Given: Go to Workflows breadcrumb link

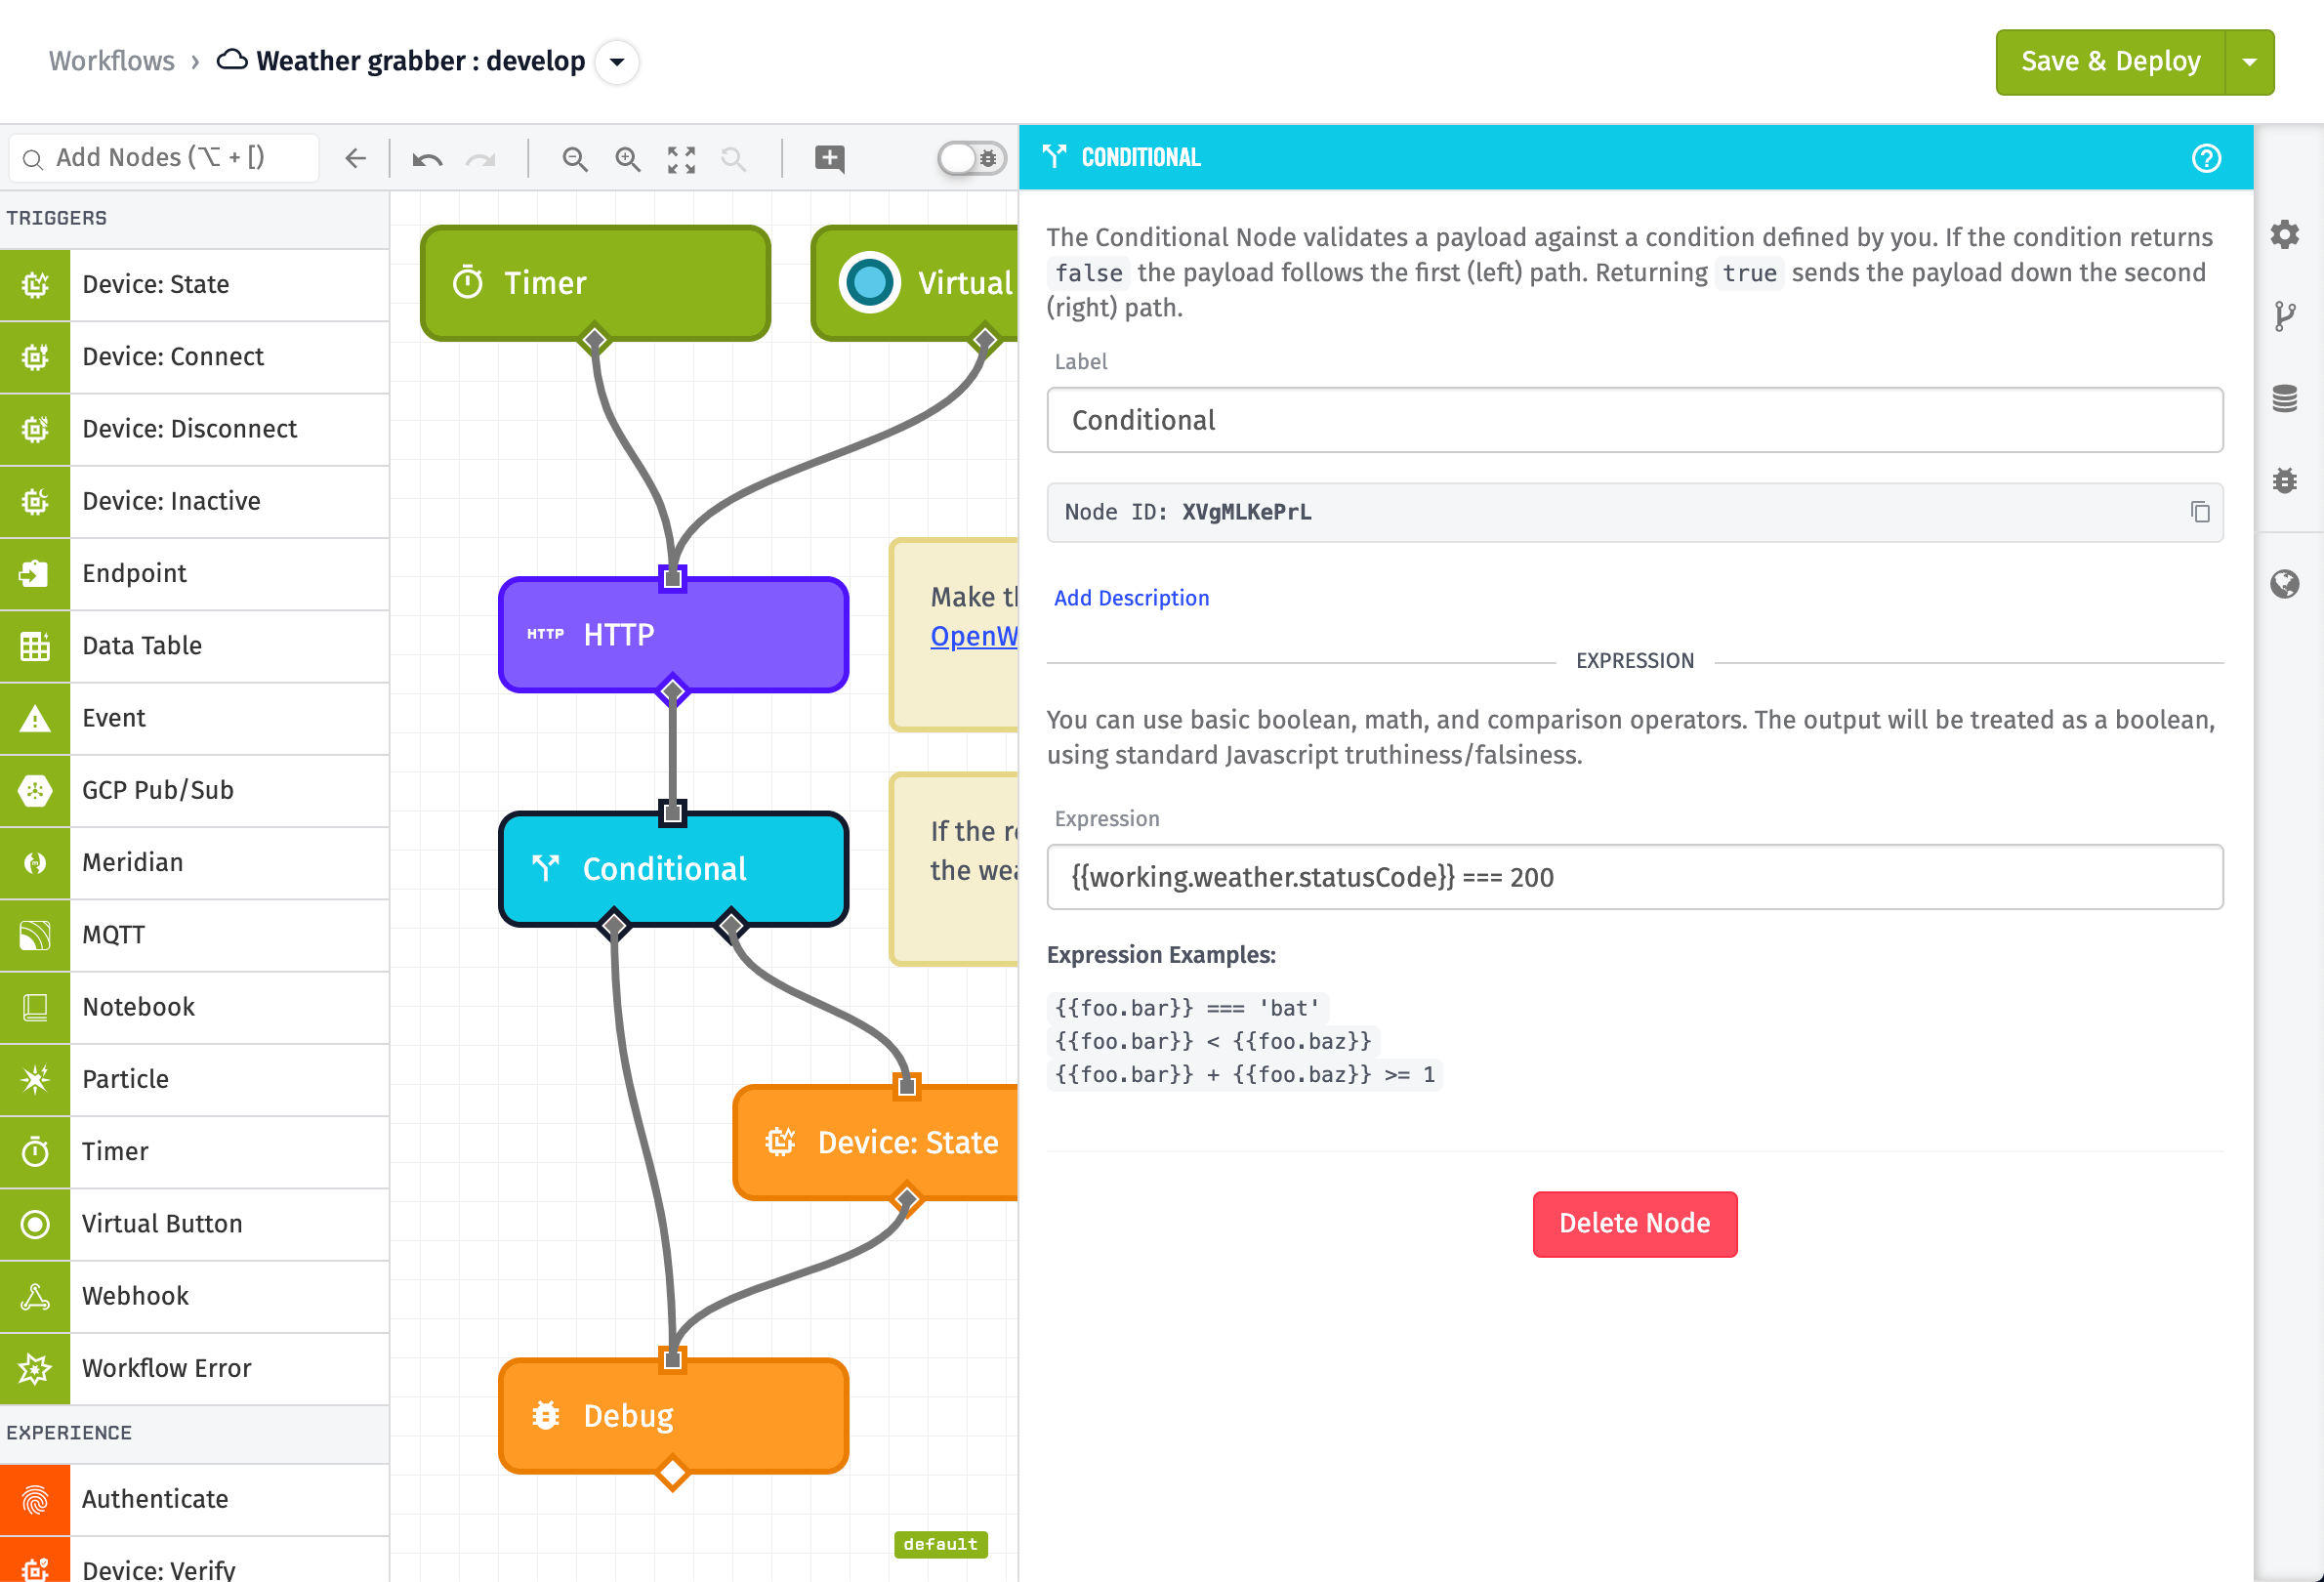Looking at the screenshot, I should [x=112, y=61].
